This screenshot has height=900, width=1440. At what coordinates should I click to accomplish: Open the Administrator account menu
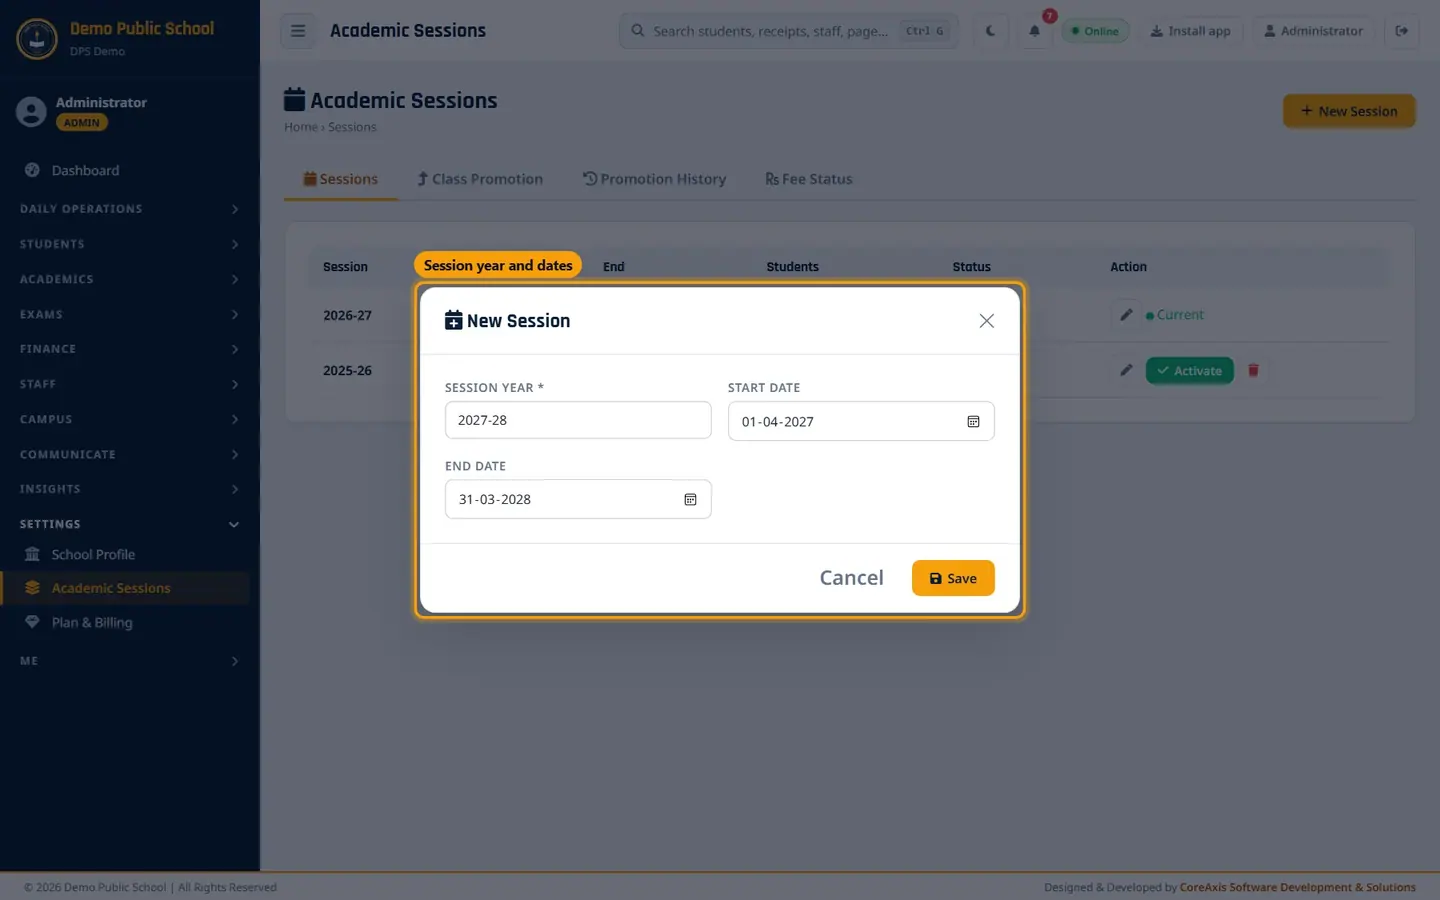tap(1313, 31)
